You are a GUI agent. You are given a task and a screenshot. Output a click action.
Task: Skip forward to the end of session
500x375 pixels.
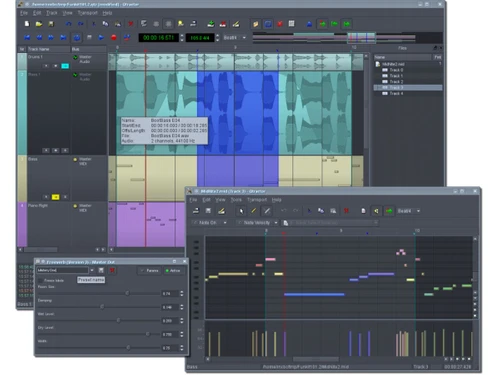click(x=63, y=38)
